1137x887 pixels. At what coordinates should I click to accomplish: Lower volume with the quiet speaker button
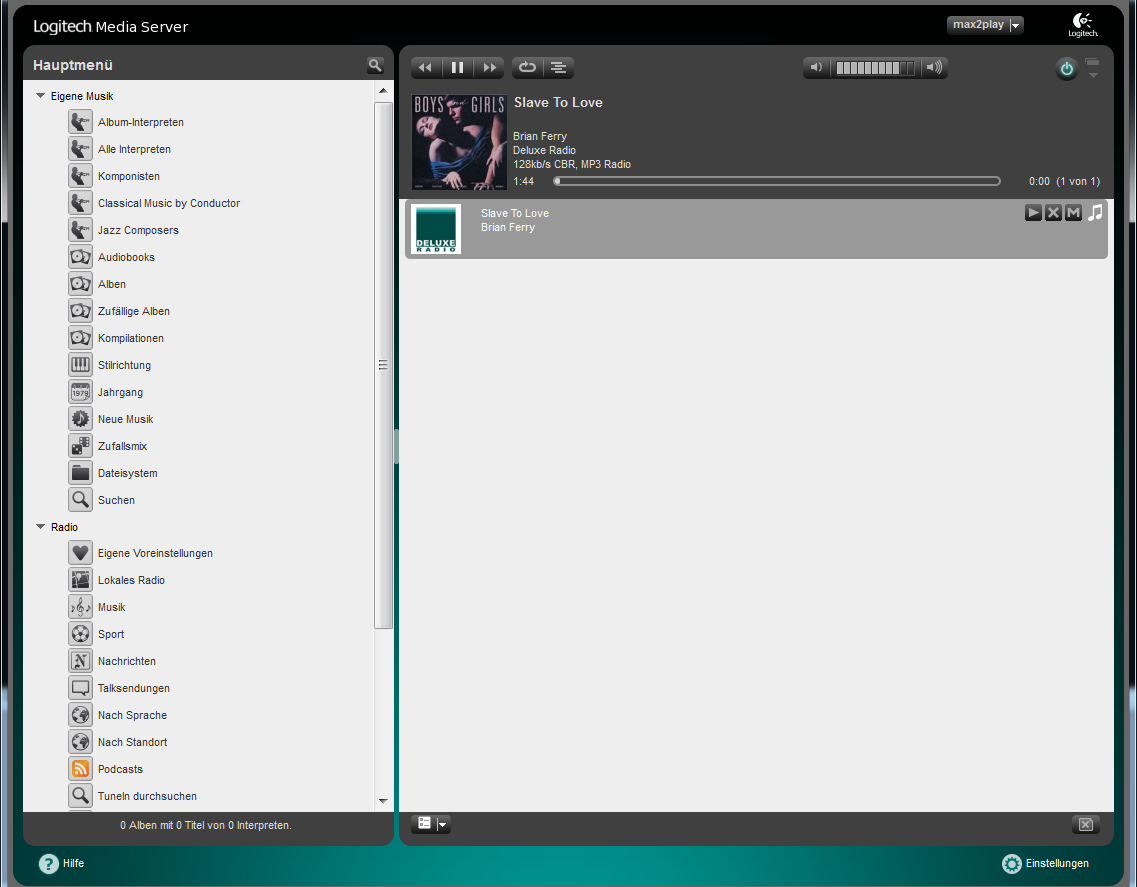click(816, 67)
